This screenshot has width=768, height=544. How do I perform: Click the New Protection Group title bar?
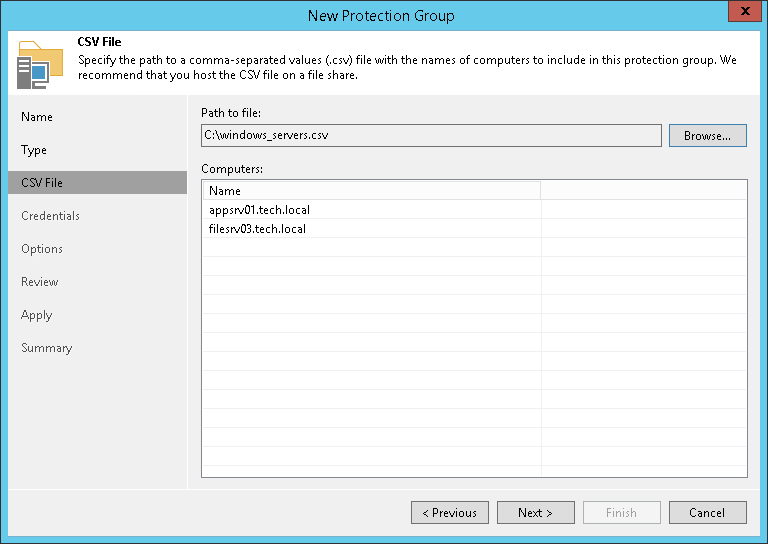pos(380,15)
